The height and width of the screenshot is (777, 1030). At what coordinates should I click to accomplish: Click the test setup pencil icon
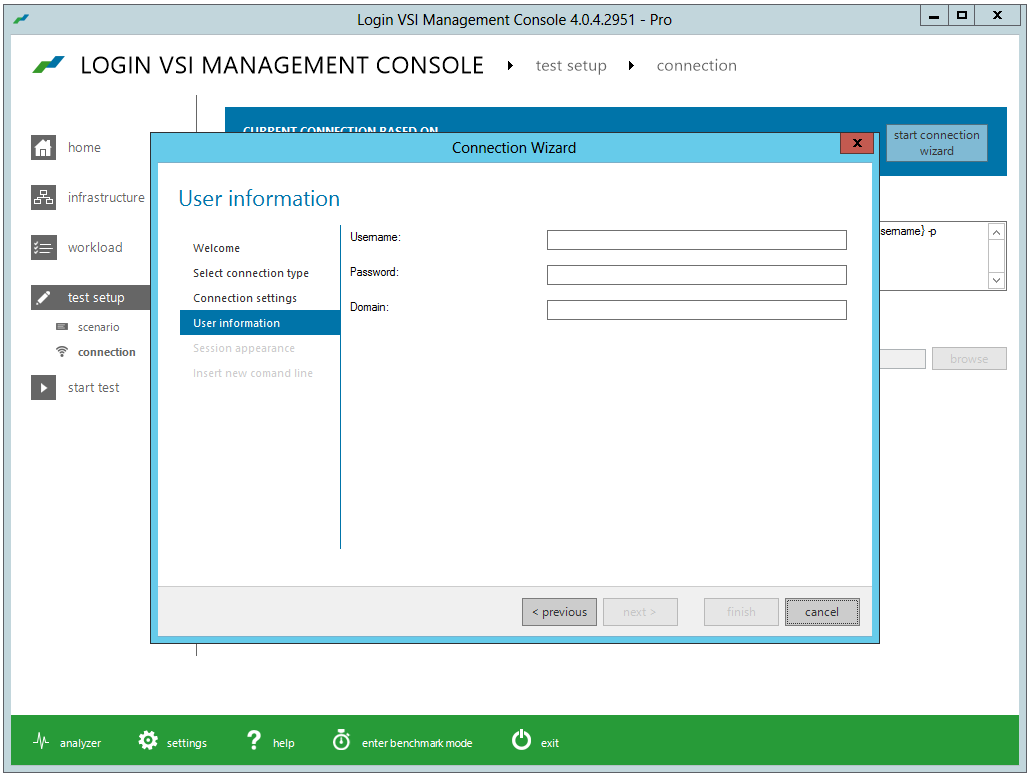click(x=43, y=298)
